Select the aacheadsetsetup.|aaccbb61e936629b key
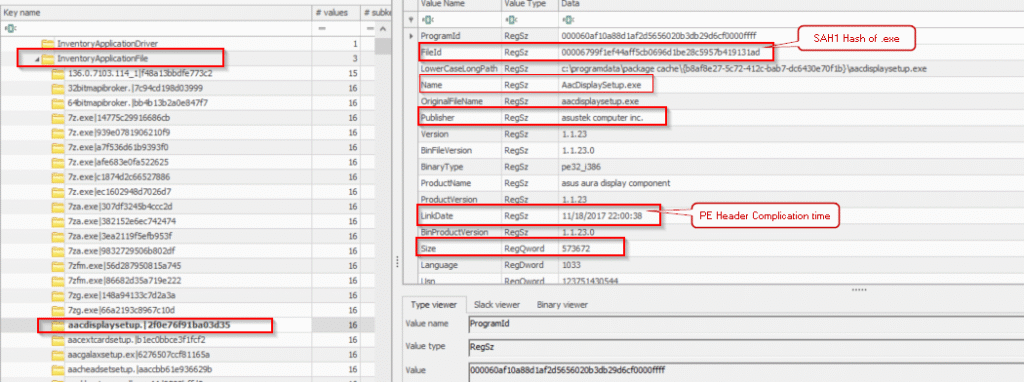 (x=140, y=369)
